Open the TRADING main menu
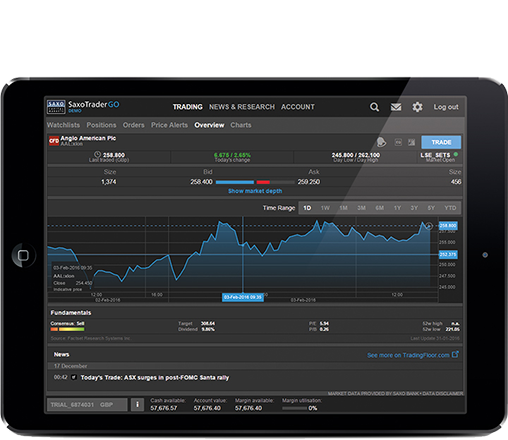The height and width of the screenshot is (440, 508). pos(188,107)
